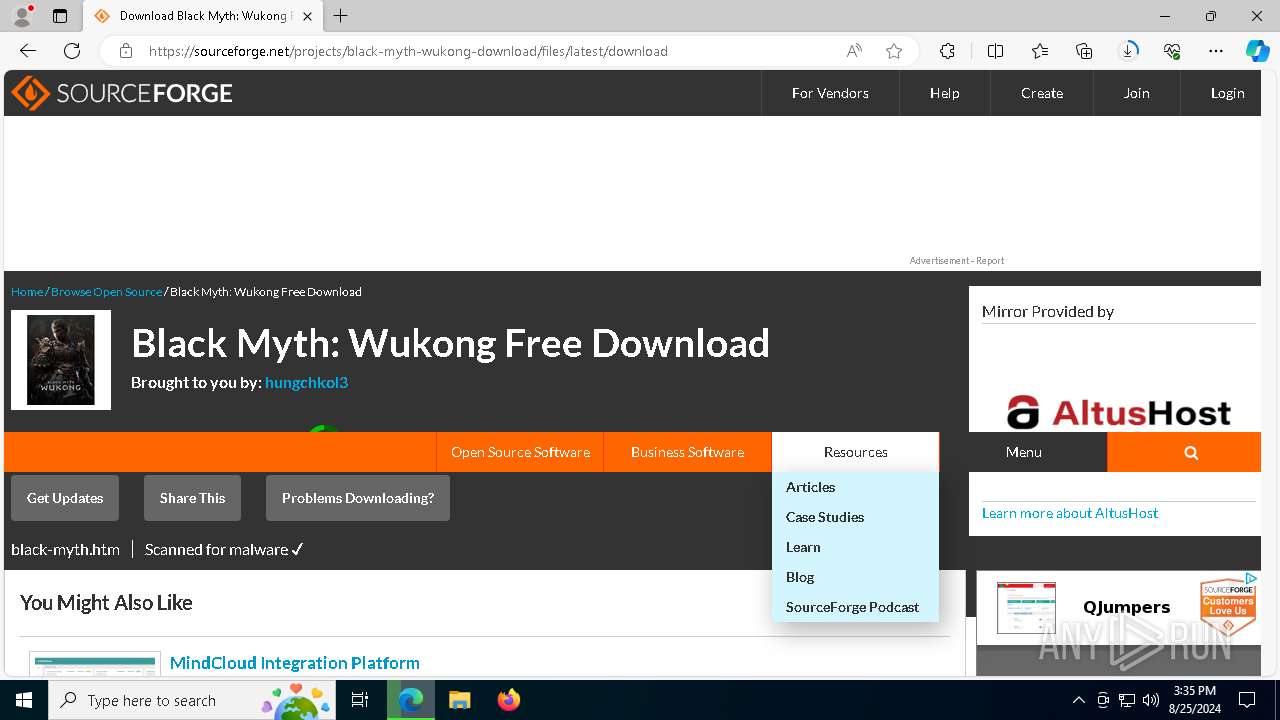Open Microsoft Edge from taskbar
Image resolution: width=1280 pixels, height=720 pixels.
click(411, 700)
